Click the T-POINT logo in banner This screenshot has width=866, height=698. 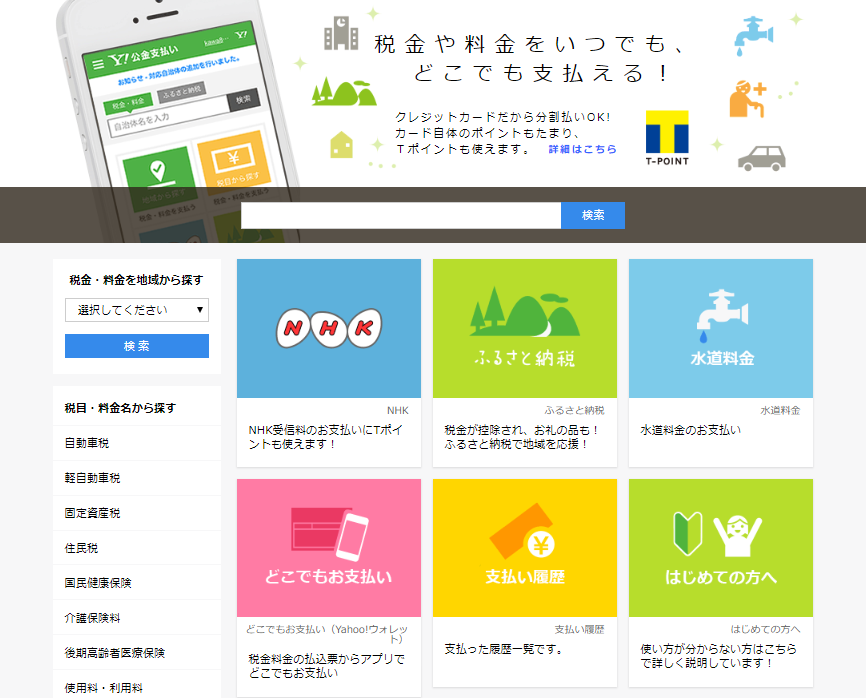click(x=667, y=138)
